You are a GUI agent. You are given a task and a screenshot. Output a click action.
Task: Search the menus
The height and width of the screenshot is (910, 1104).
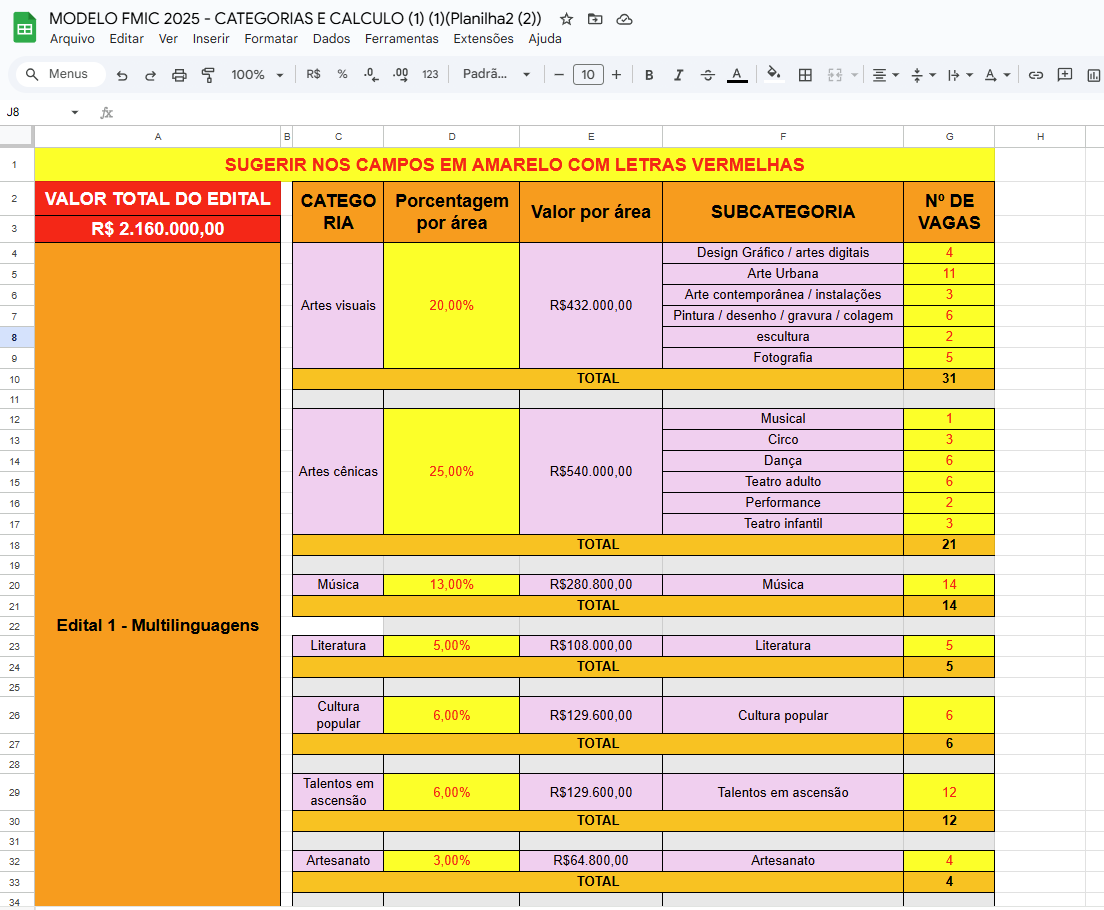click(x=61, y=74)
